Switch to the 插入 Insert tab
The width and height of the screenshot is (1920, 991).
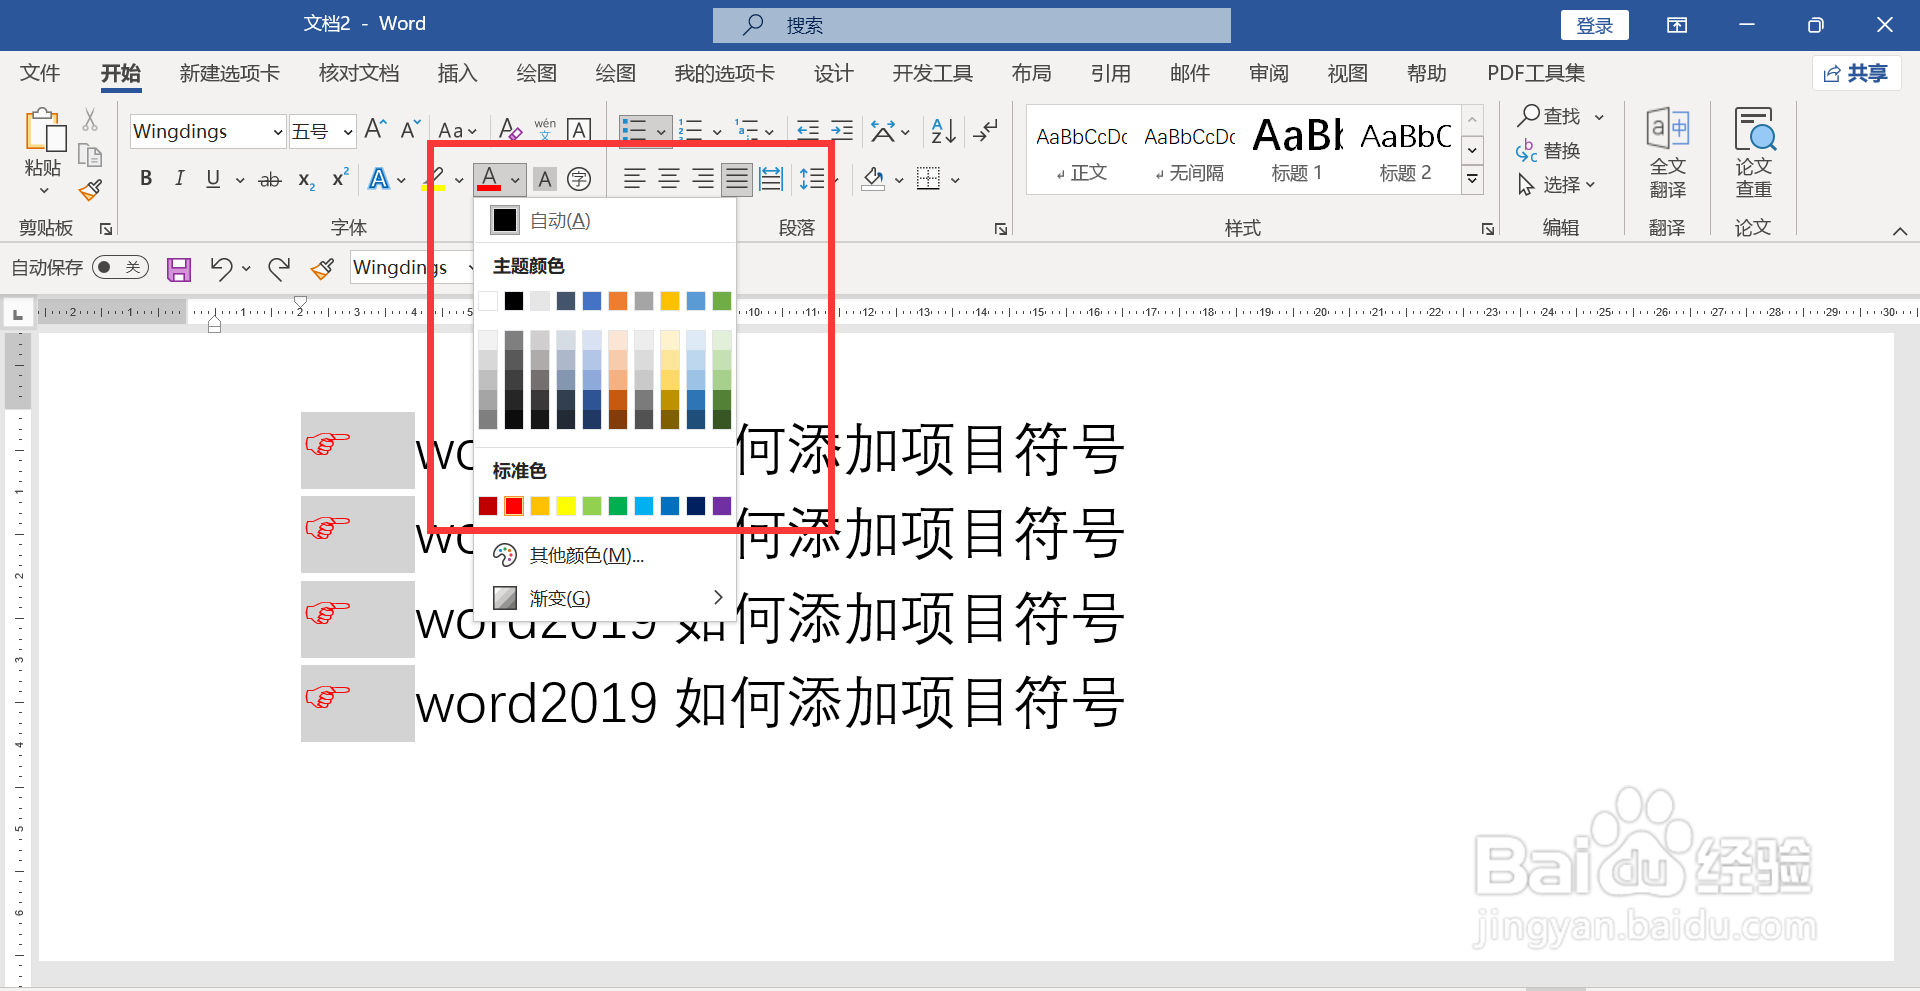point(457,73)
